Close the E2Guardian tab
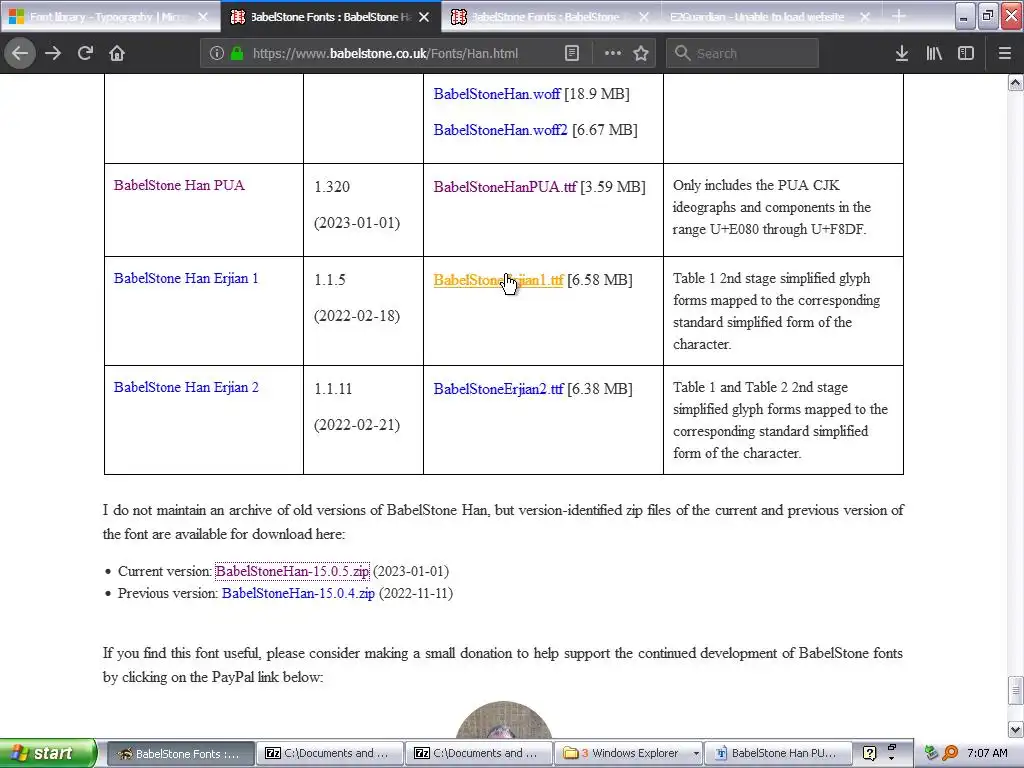The image size is (1024, 768). pyautogui.click(x=865, y=17)
